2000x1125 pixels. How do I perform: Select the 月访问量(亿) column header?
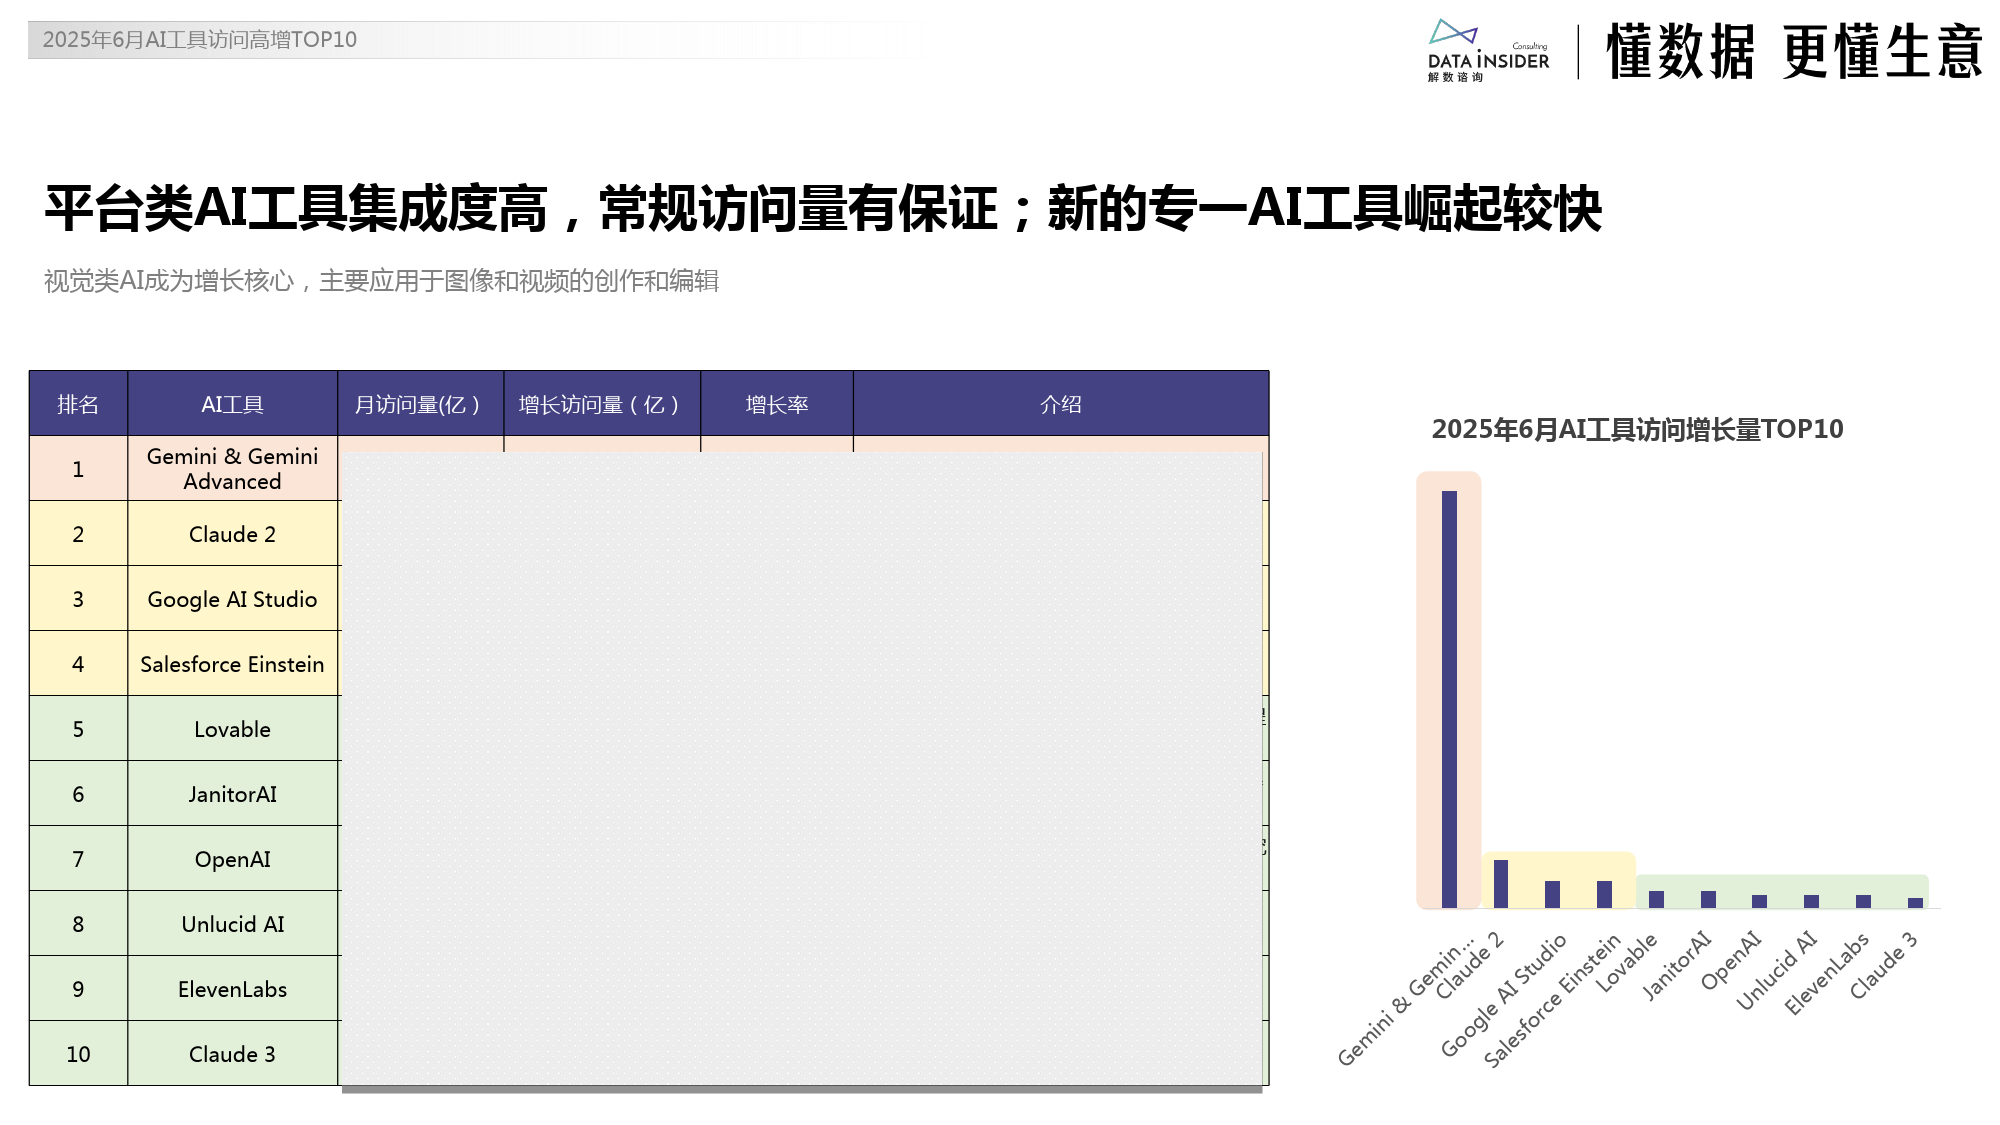[x=421, y=404]
